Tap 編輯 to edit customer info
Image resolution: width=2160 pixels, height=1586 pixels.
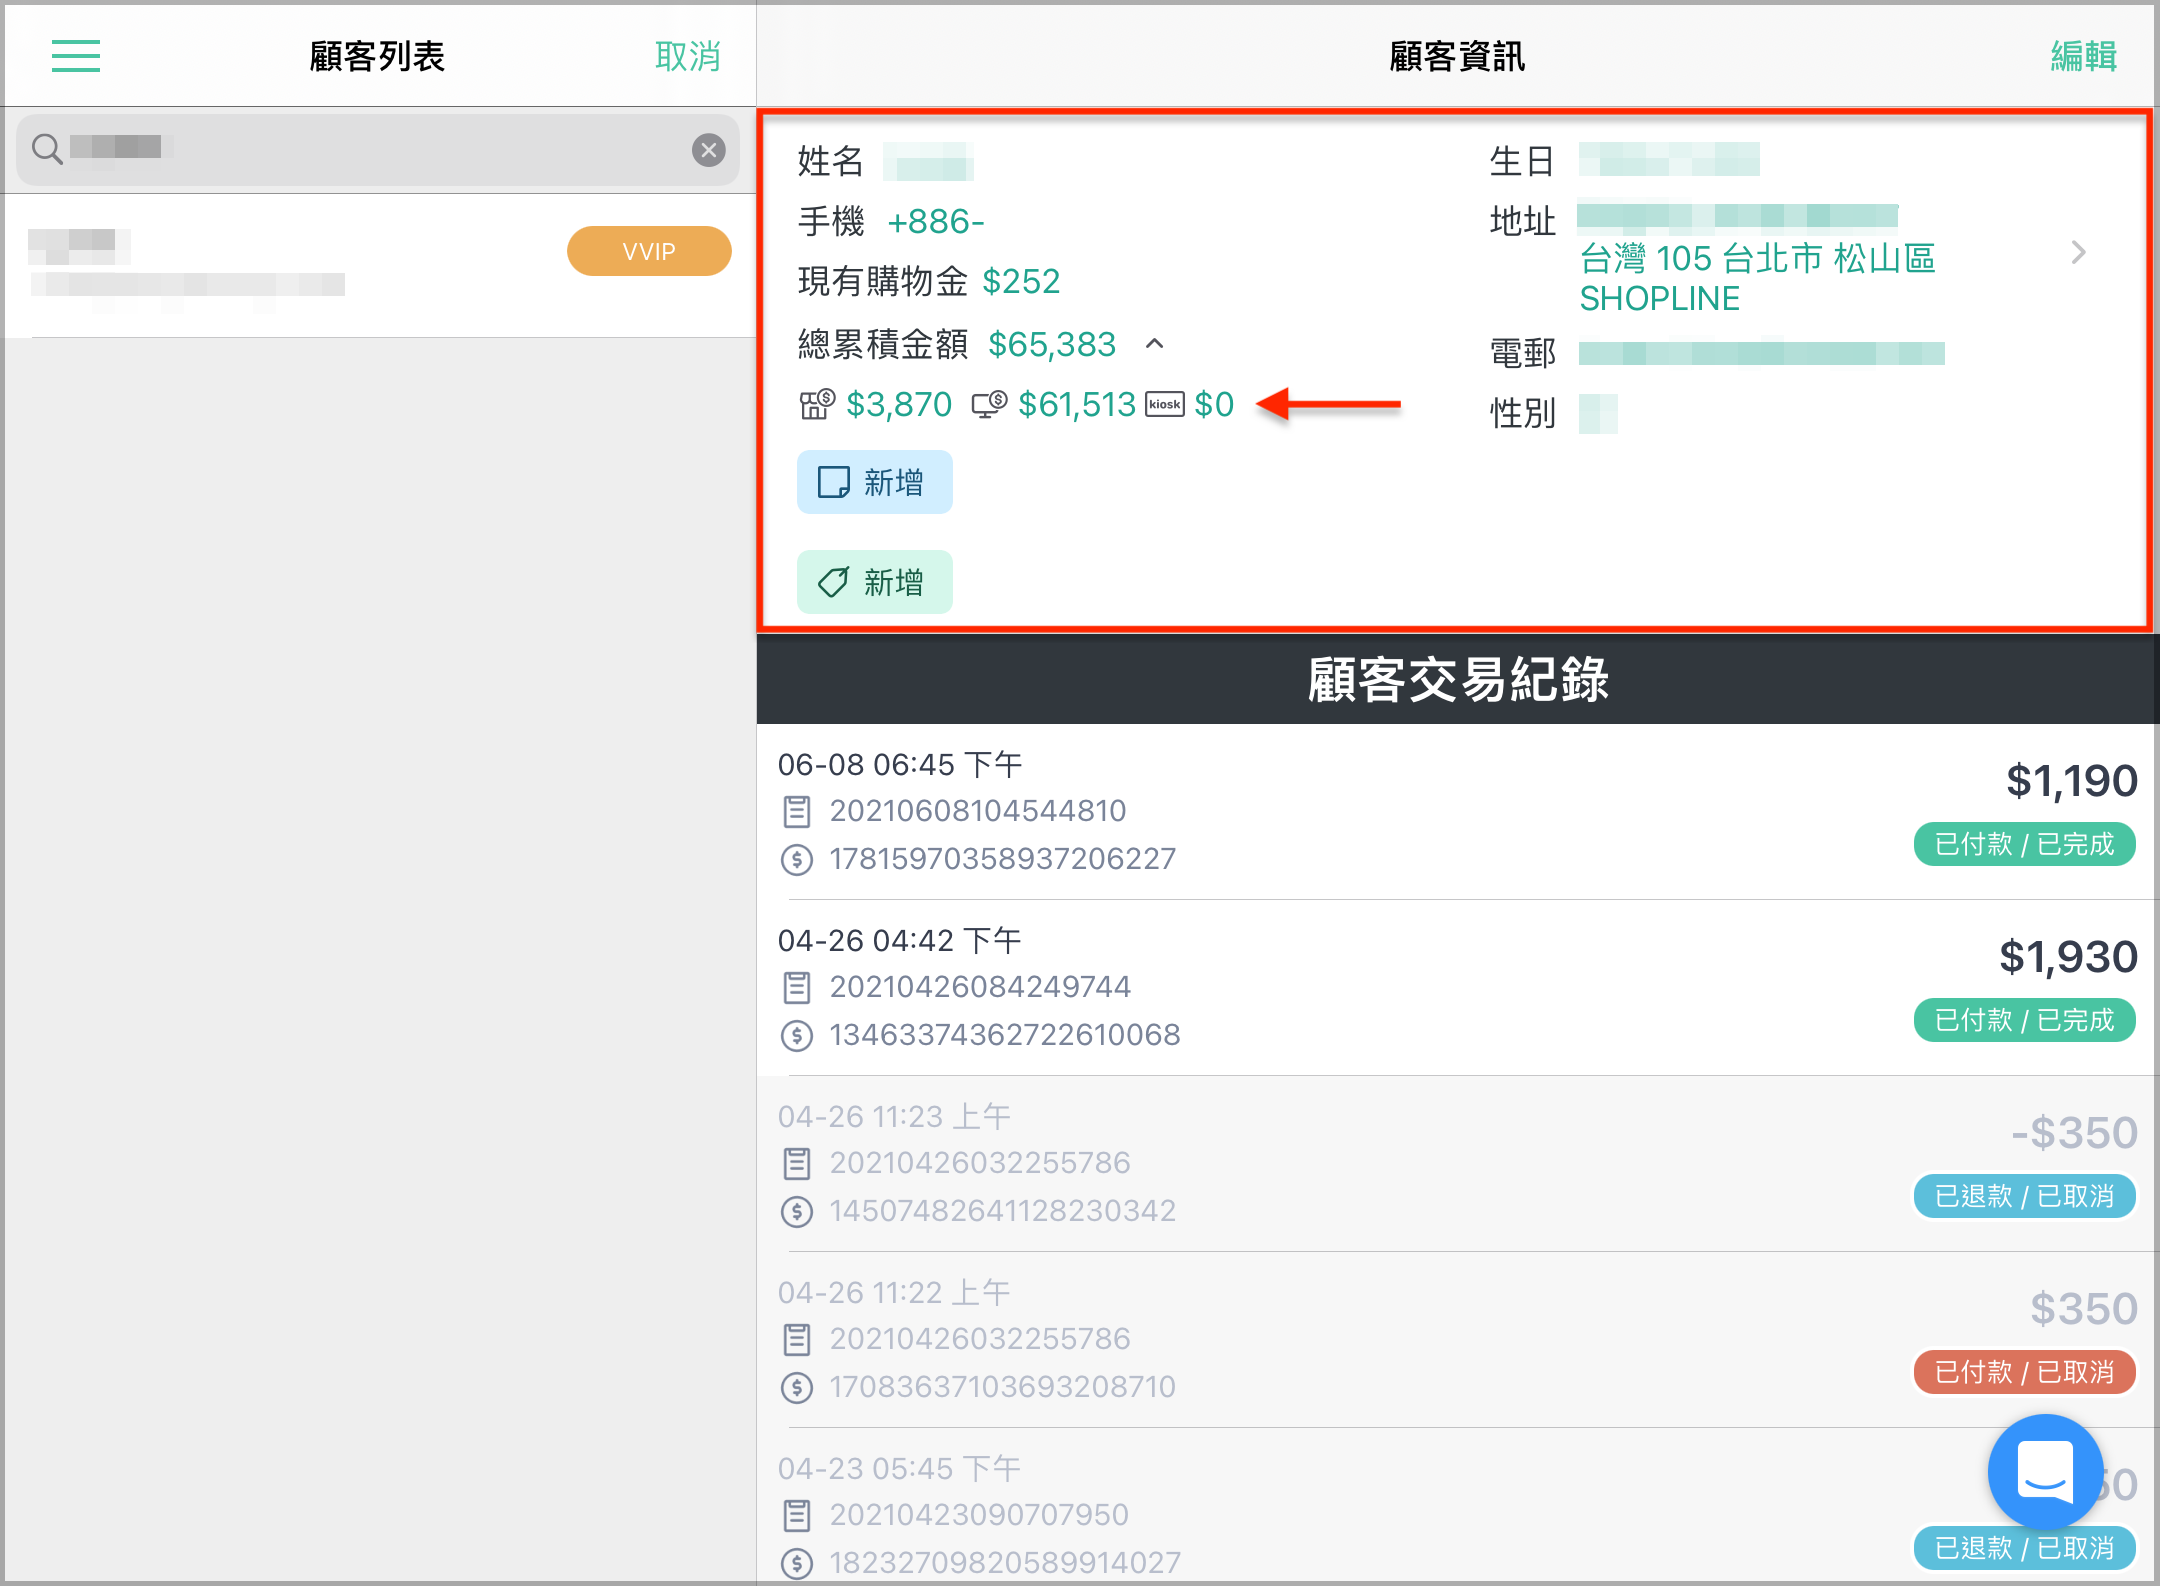pyautogui.click(x=2083, y=56)
